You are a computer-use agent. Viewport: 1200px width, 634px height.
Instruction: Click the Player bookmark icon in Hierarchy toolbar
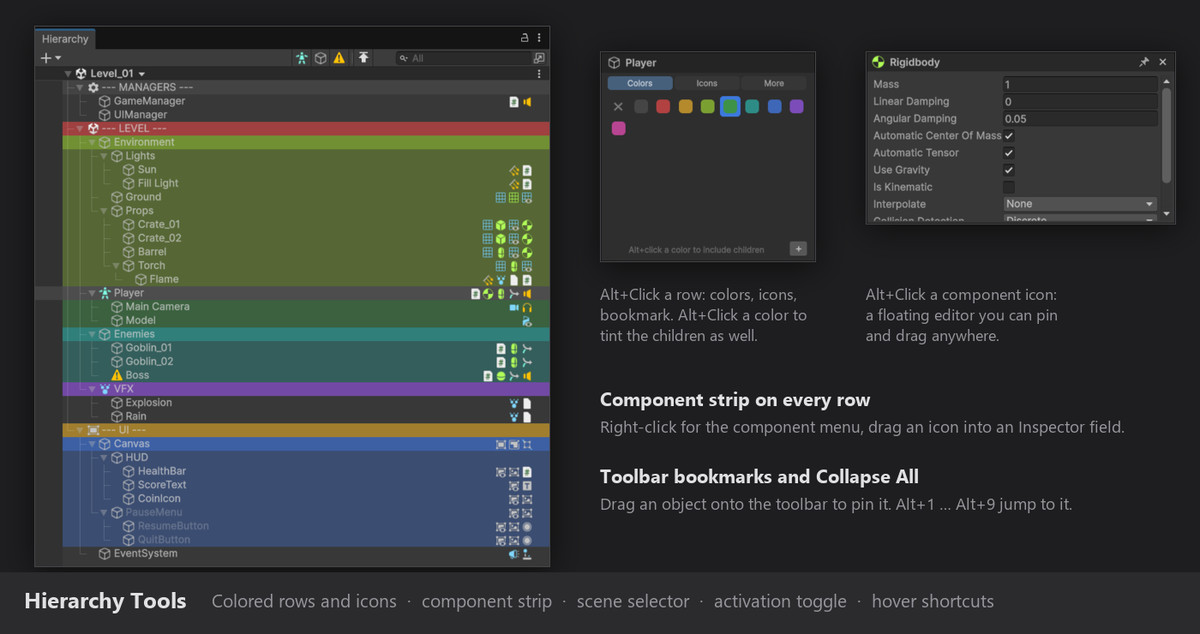point(301,58)
